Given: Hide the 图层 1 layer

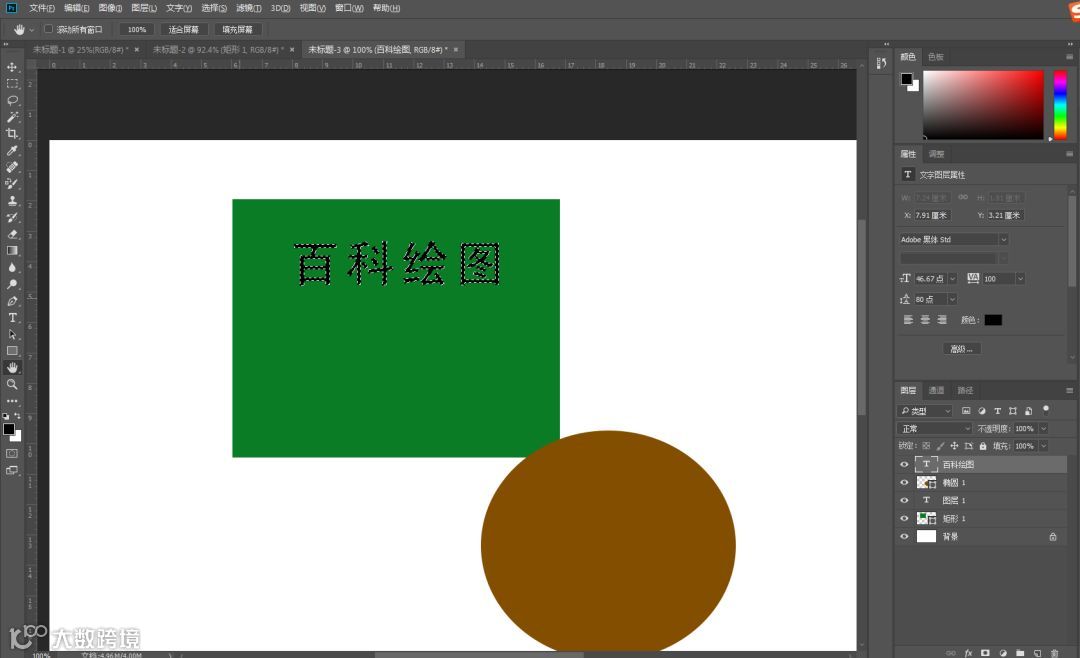Looking at the screenshot, I should pos(904,500).
